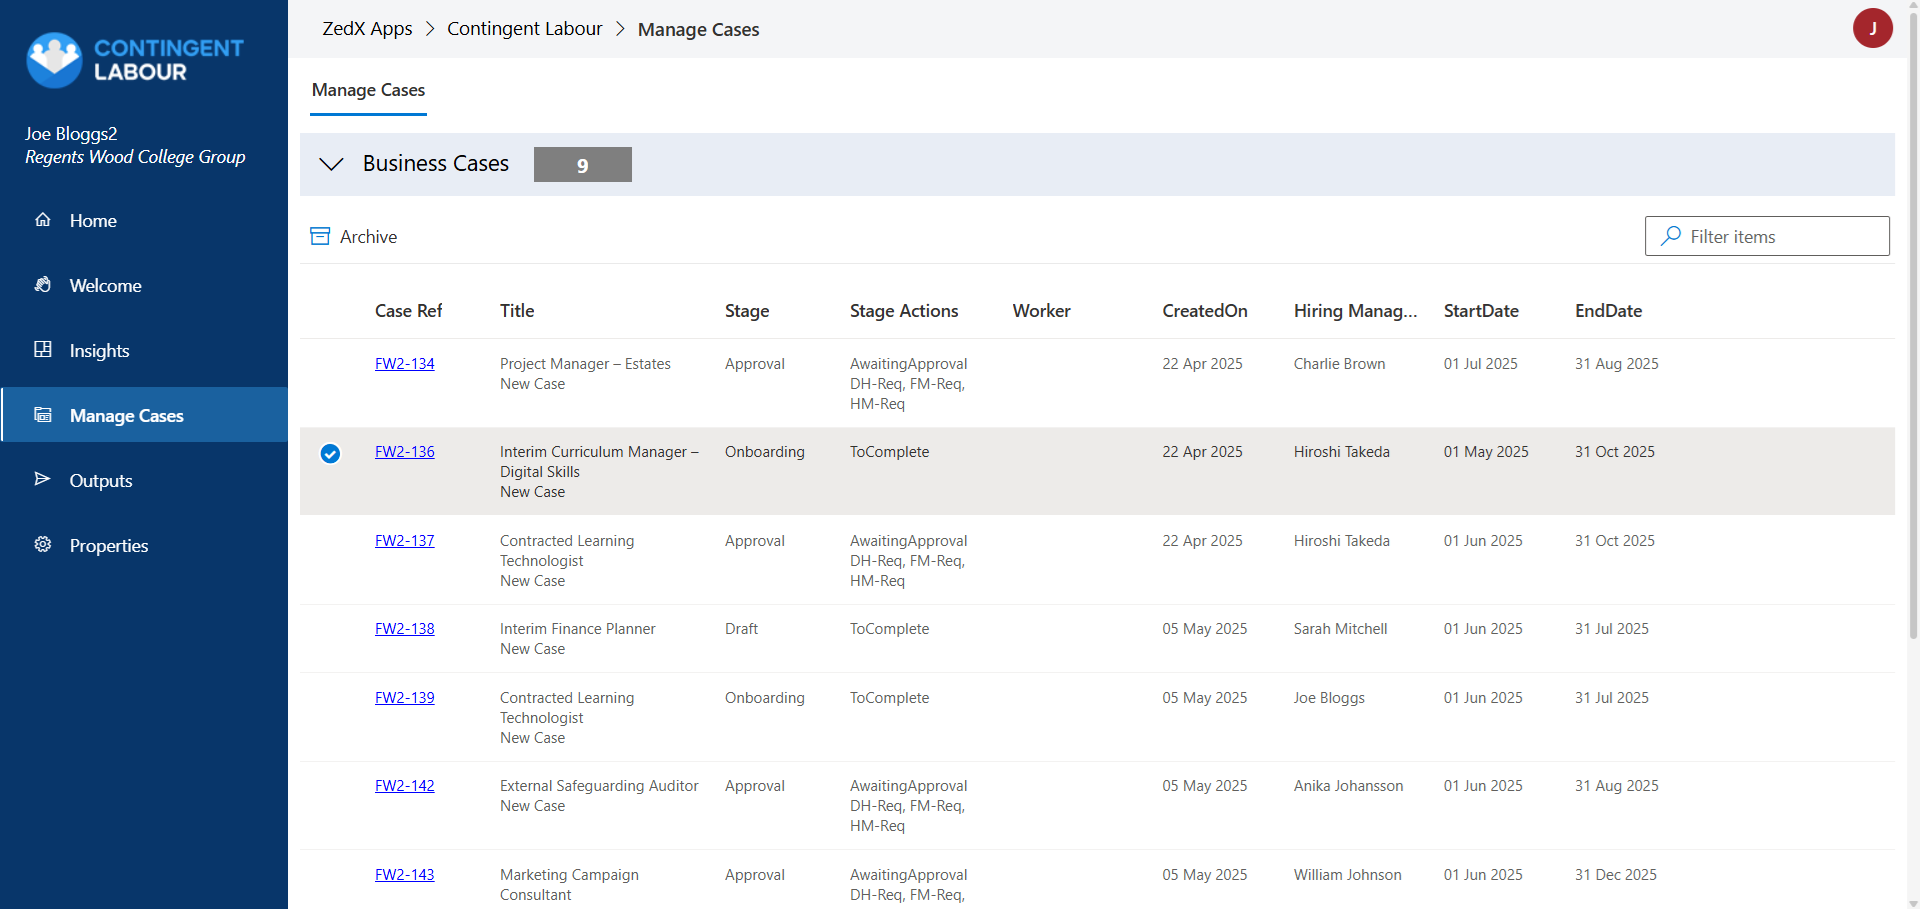Sort by the Case Ref column header
Viewport: 1920px width, 909px height.
coord(408,311)
